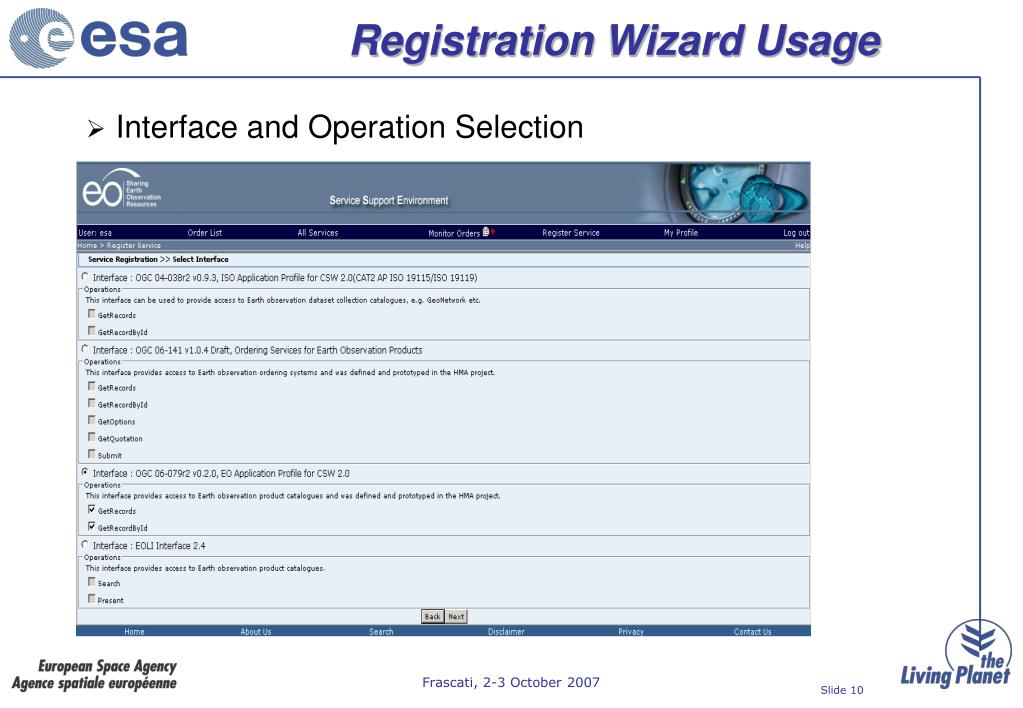Click Search in the footer bar
The height and width of the screenshot is (708, 1023).
pos(381,632)
